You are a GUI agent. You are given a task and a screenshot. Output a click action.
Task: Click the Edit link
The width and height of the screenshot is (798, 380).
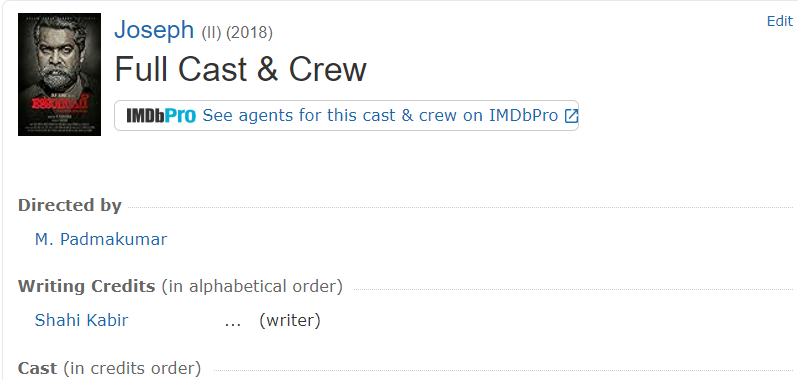coord(780,21)
